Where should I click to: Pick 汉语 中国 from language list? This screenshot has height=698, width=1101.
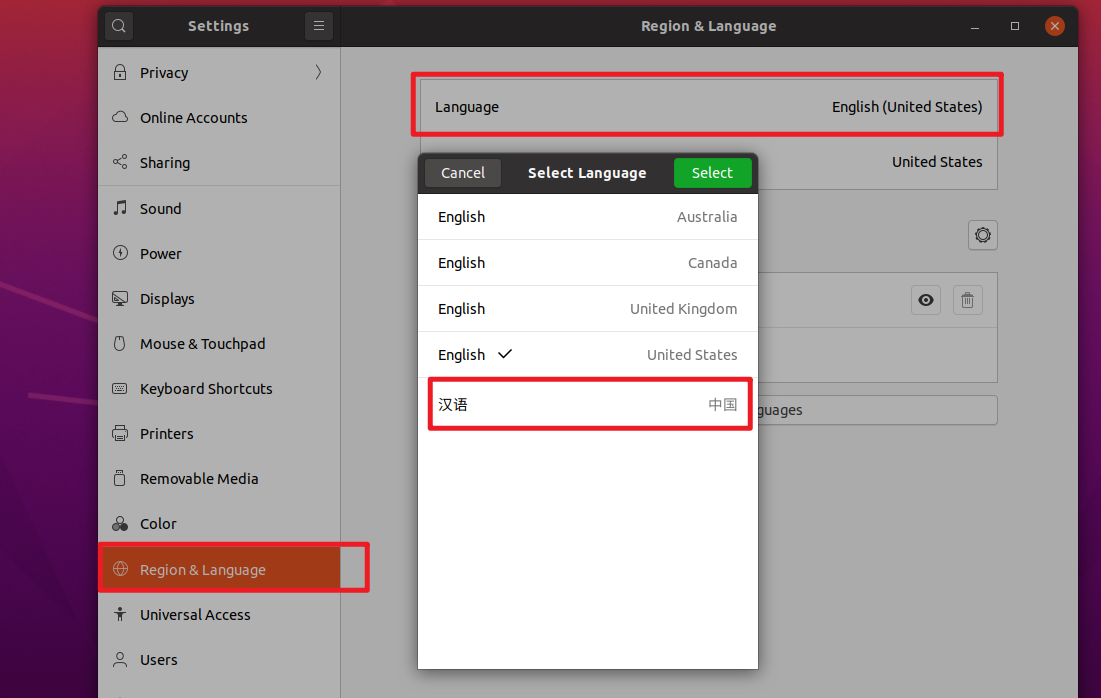(x=587, y=405)
